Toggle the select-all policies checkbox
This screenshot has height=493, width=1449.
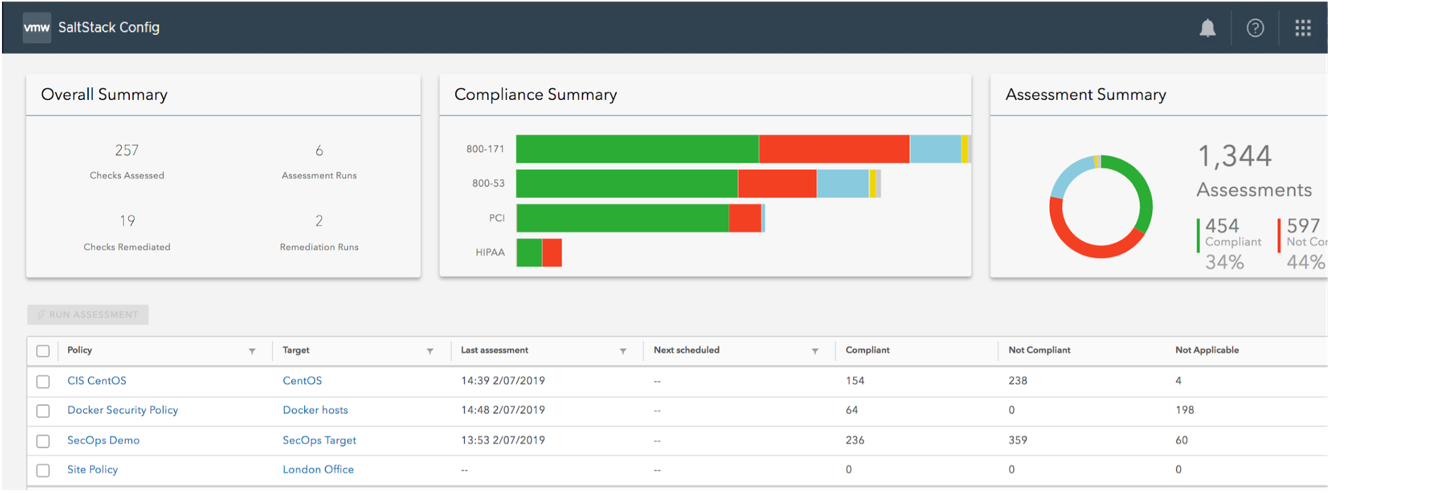pos(43,351)
